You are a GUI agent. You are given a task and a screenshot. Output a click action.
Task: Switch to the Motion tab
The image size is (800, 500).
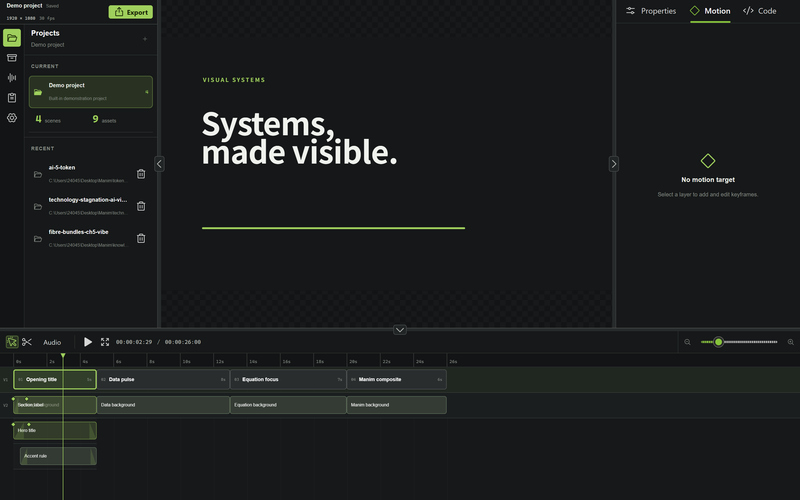point(710,11)
